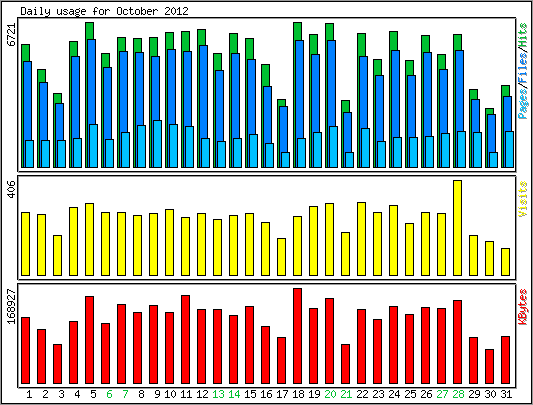The image size is (533, 405).
Task: Click the blue 'Files' legend label
Action: click(x=523, y=67)
